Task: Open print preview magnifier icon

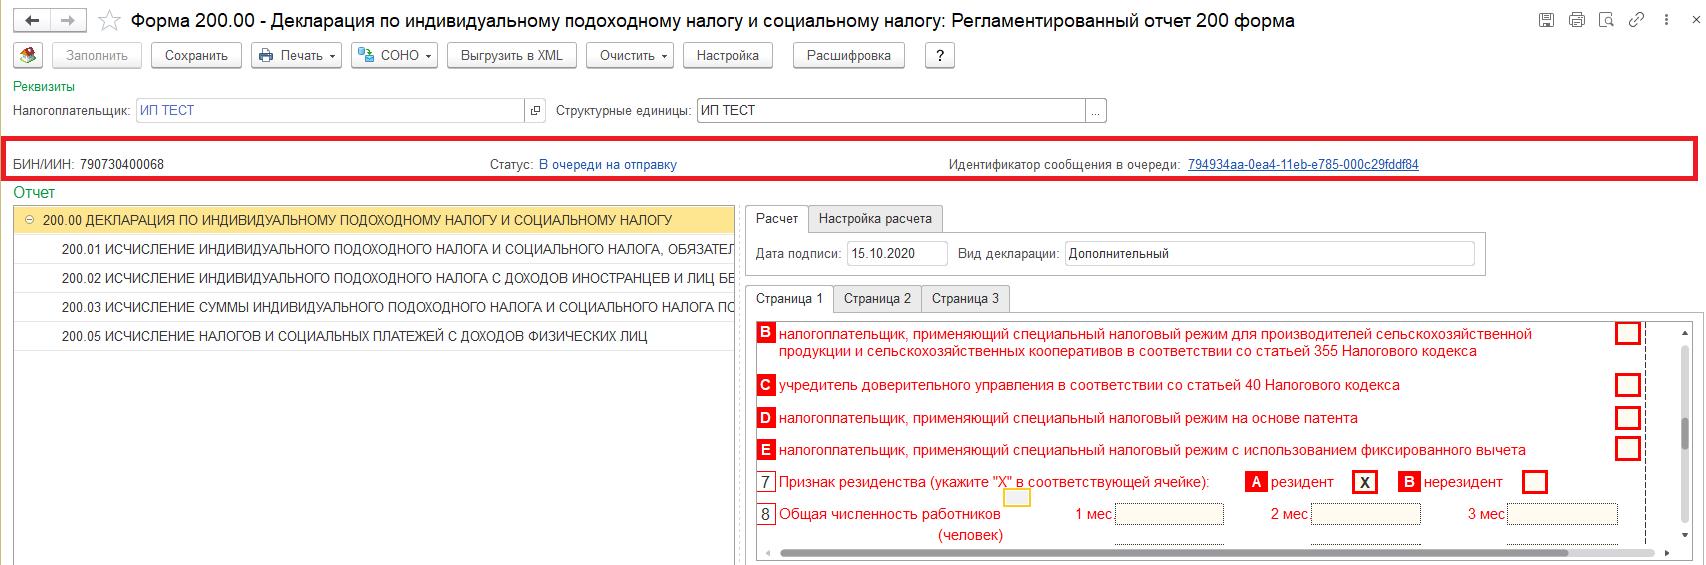Action: coord(1606,20)
